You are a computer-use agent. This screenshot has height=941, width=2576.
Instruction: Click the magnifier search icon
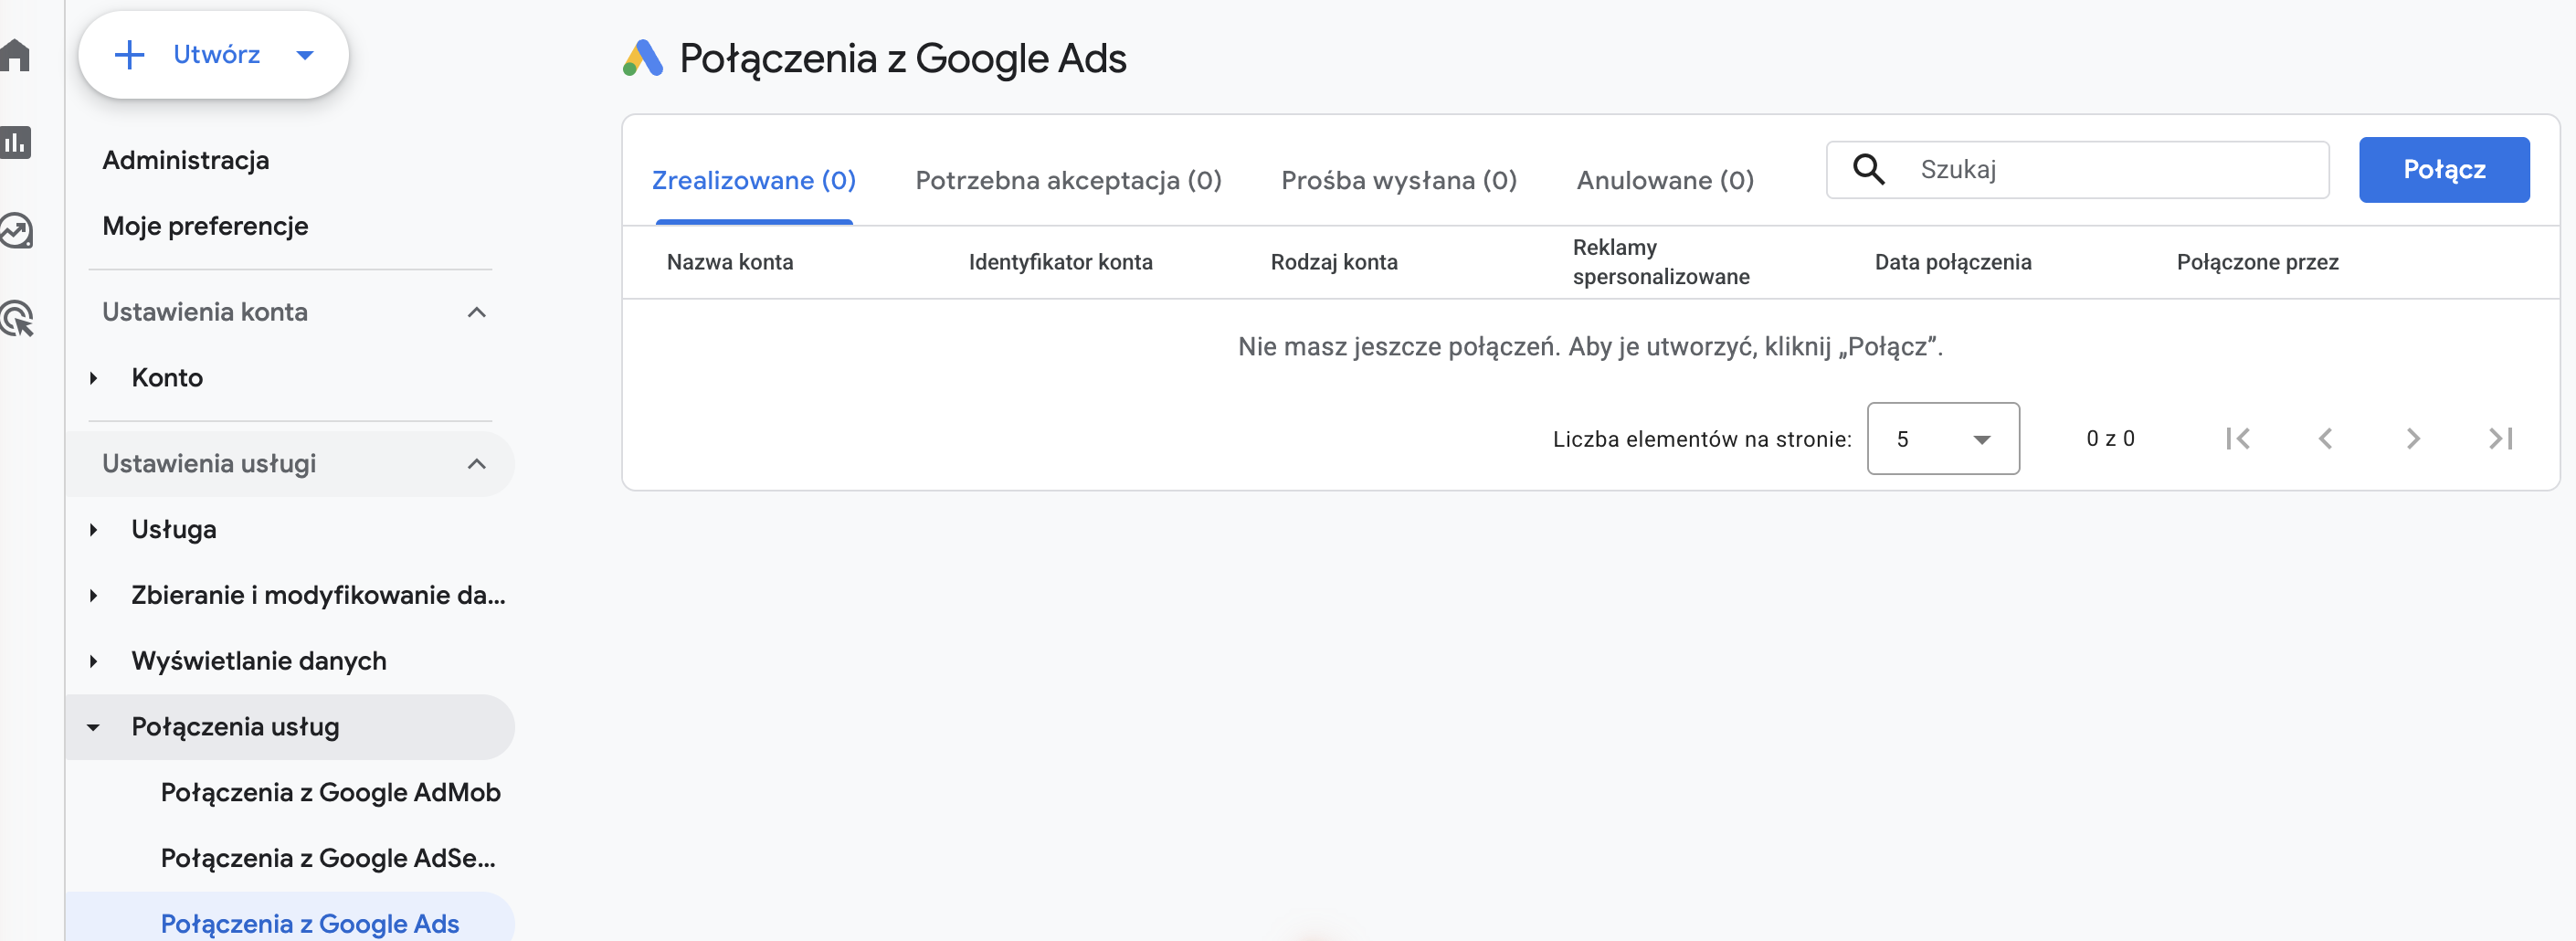point(1868,169)
